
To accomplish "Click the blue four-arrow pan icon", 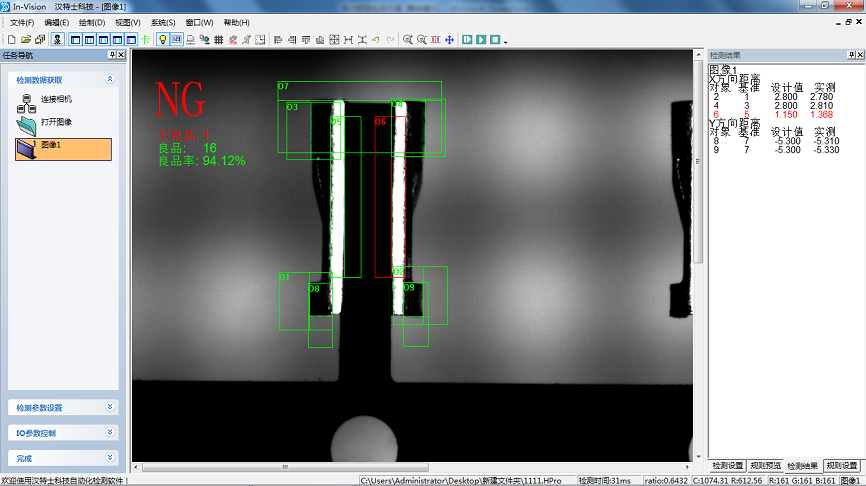I will click(449, 40).
